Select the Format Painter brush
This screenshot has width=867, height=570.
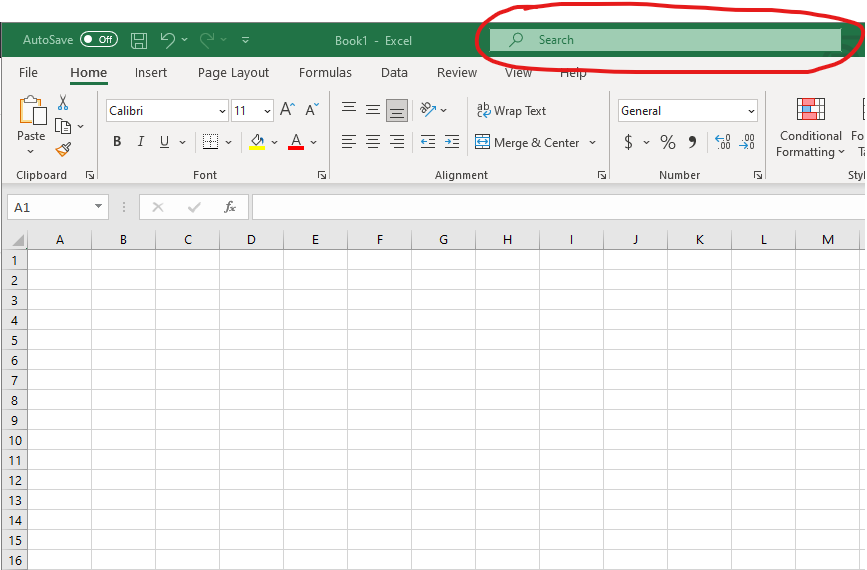[63, 150]
